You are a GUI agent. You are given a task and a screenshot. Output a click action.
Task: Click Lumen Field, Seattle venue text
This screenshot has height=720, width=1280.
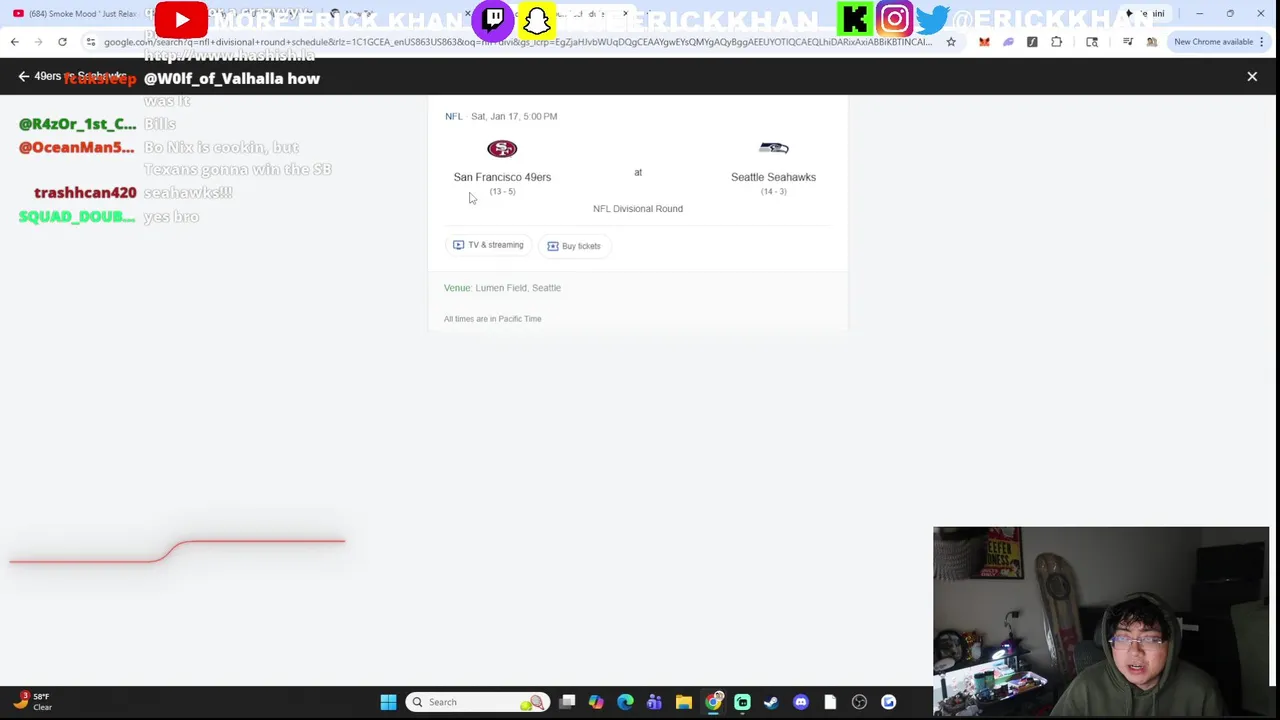[518, 288]
